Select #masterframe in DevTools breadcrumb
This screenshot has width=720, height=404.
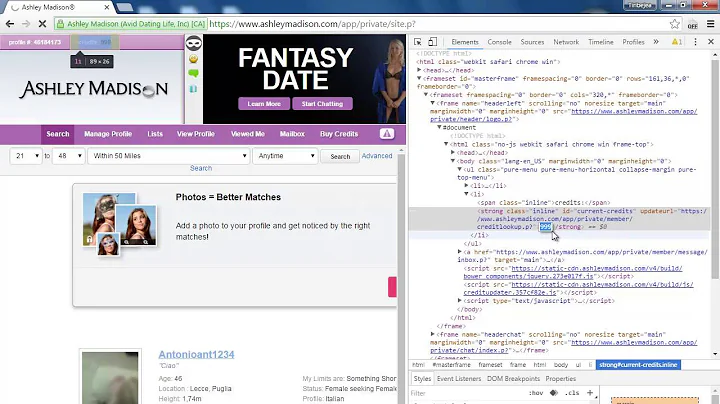pyautogui.click(x=451, y=365)
